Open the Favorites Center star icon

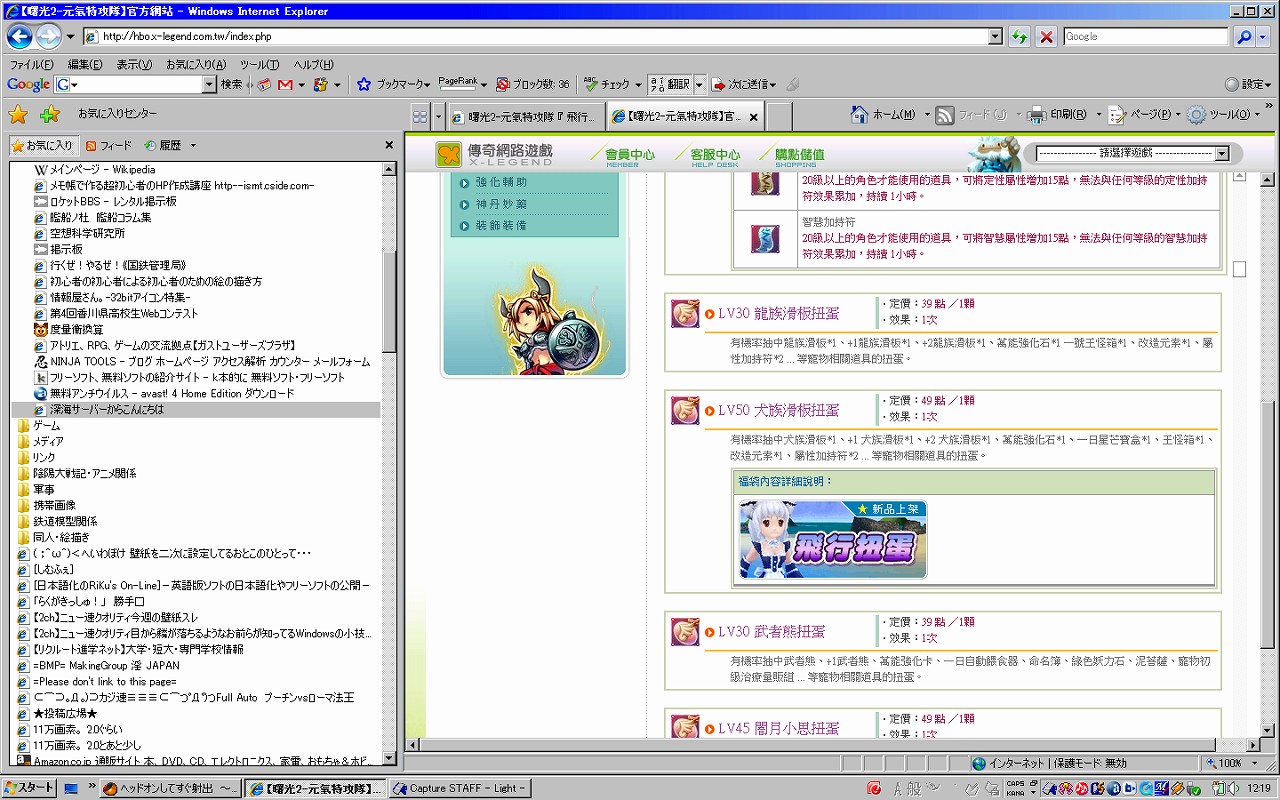tap(18, 114)
